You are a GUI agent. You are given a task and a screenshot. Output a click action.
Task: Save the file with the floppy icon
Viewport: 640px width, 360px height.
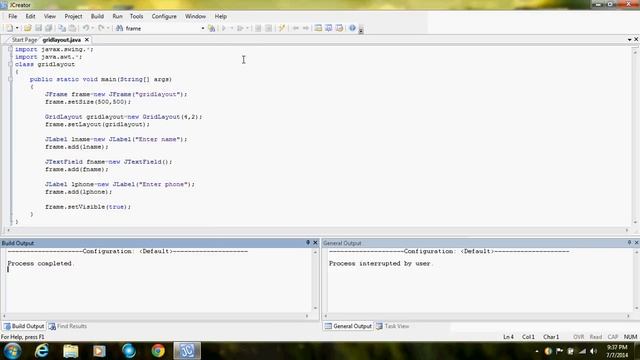(x=38, y=28)
